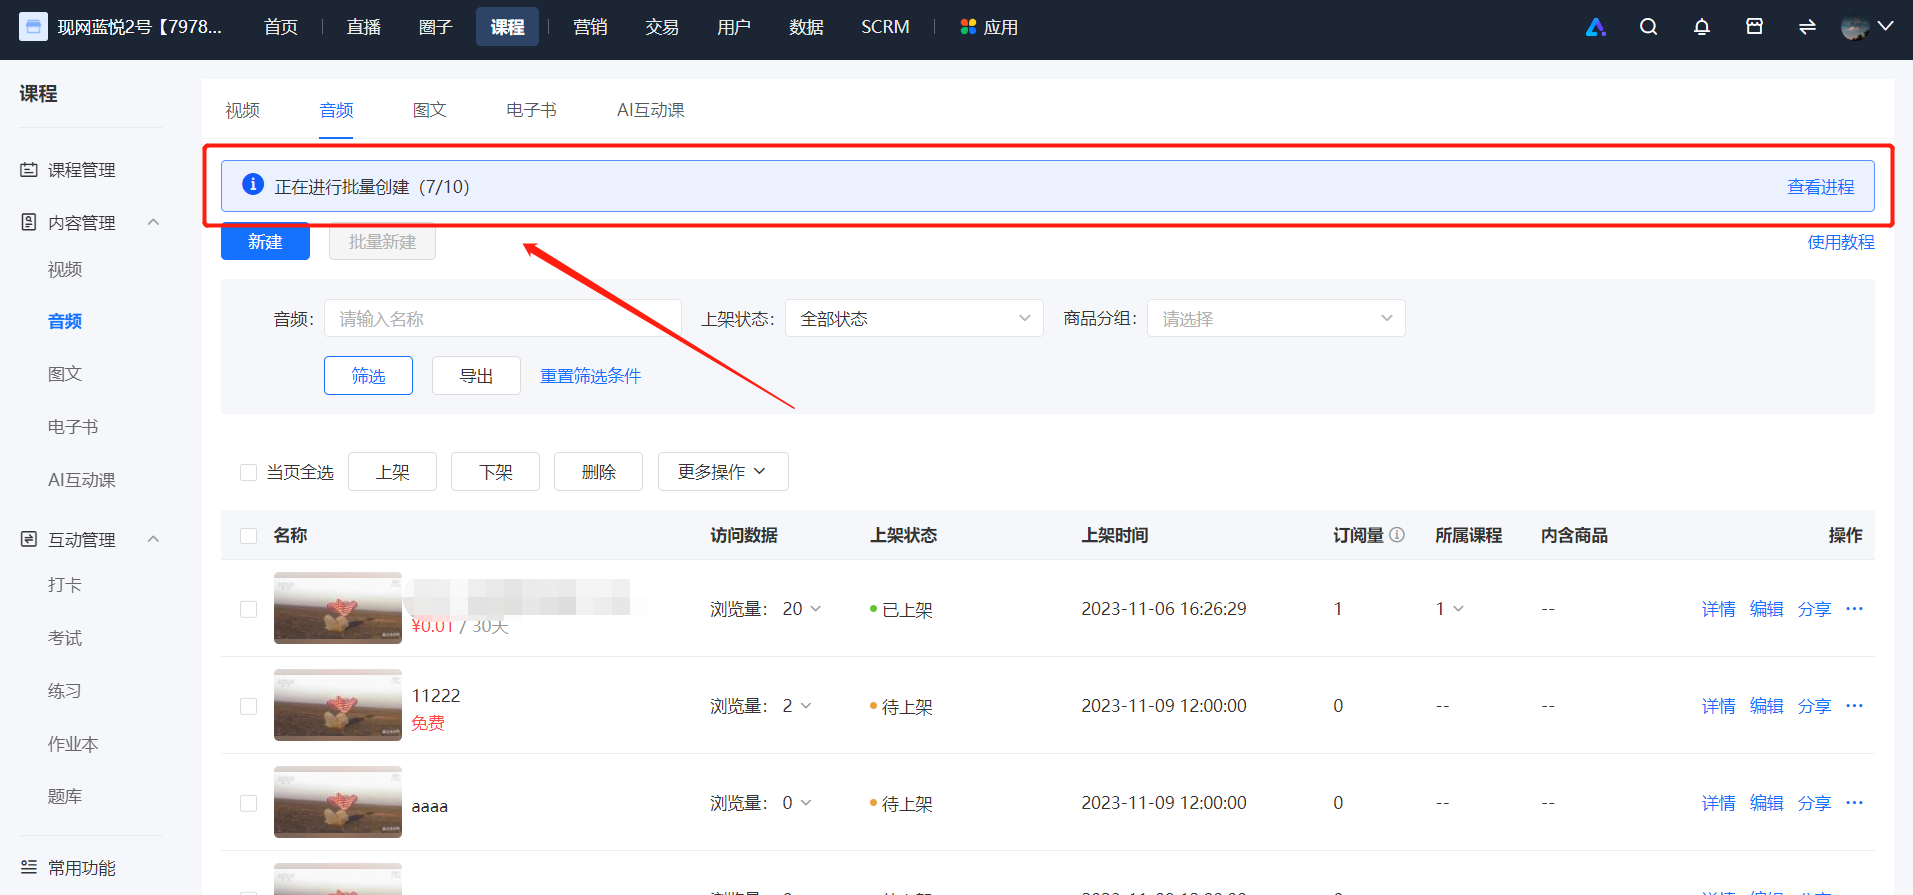
Task: Click the 订阅量 info tooltip icon
Action: pyautogui.click(x=1397, y=535)
